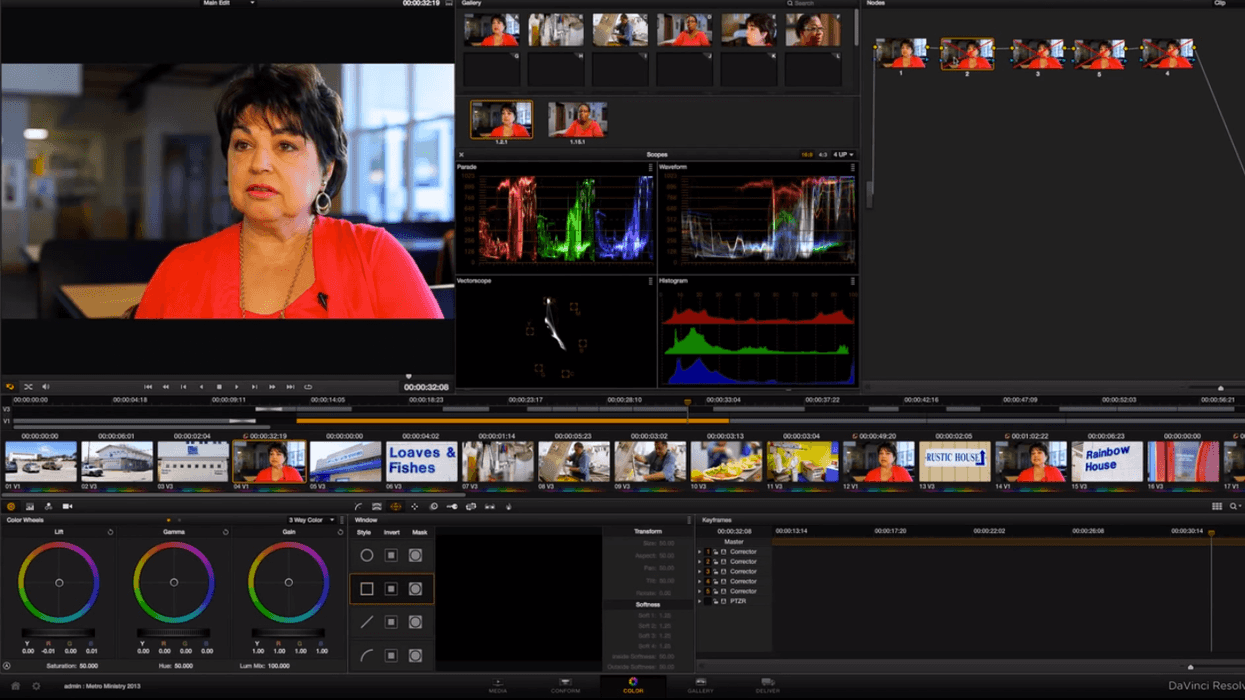Set scopes aspect to 16:9
The width and height of the screenshot is (1245, 700).
pos(806,155)
